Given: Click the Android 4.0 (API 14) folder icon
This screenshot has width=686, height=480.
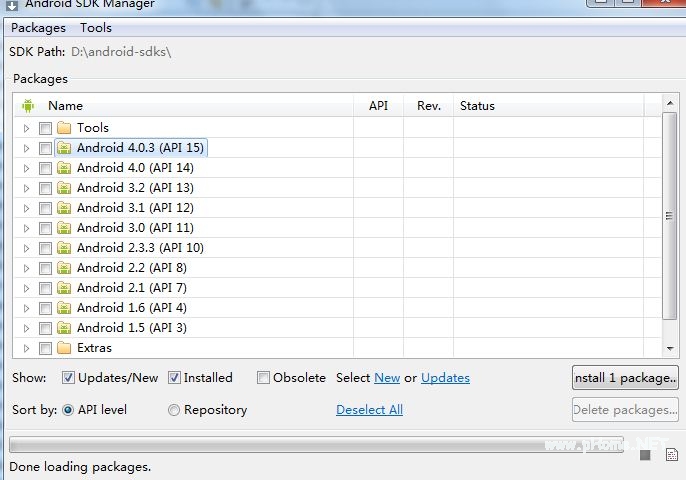Looking at the screenshot, I should [64, 168].
